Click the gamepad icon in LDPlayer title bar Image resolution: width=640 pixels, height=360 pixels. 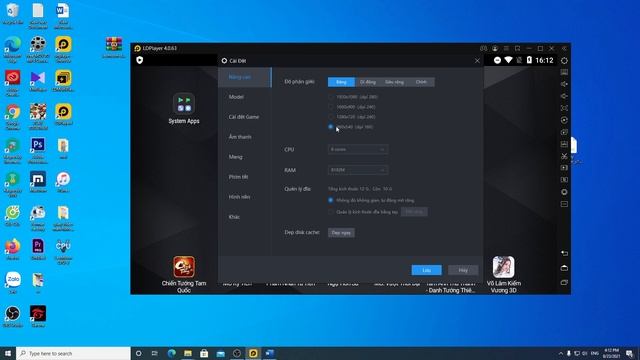pyautogui.click(x=483, y=48)
